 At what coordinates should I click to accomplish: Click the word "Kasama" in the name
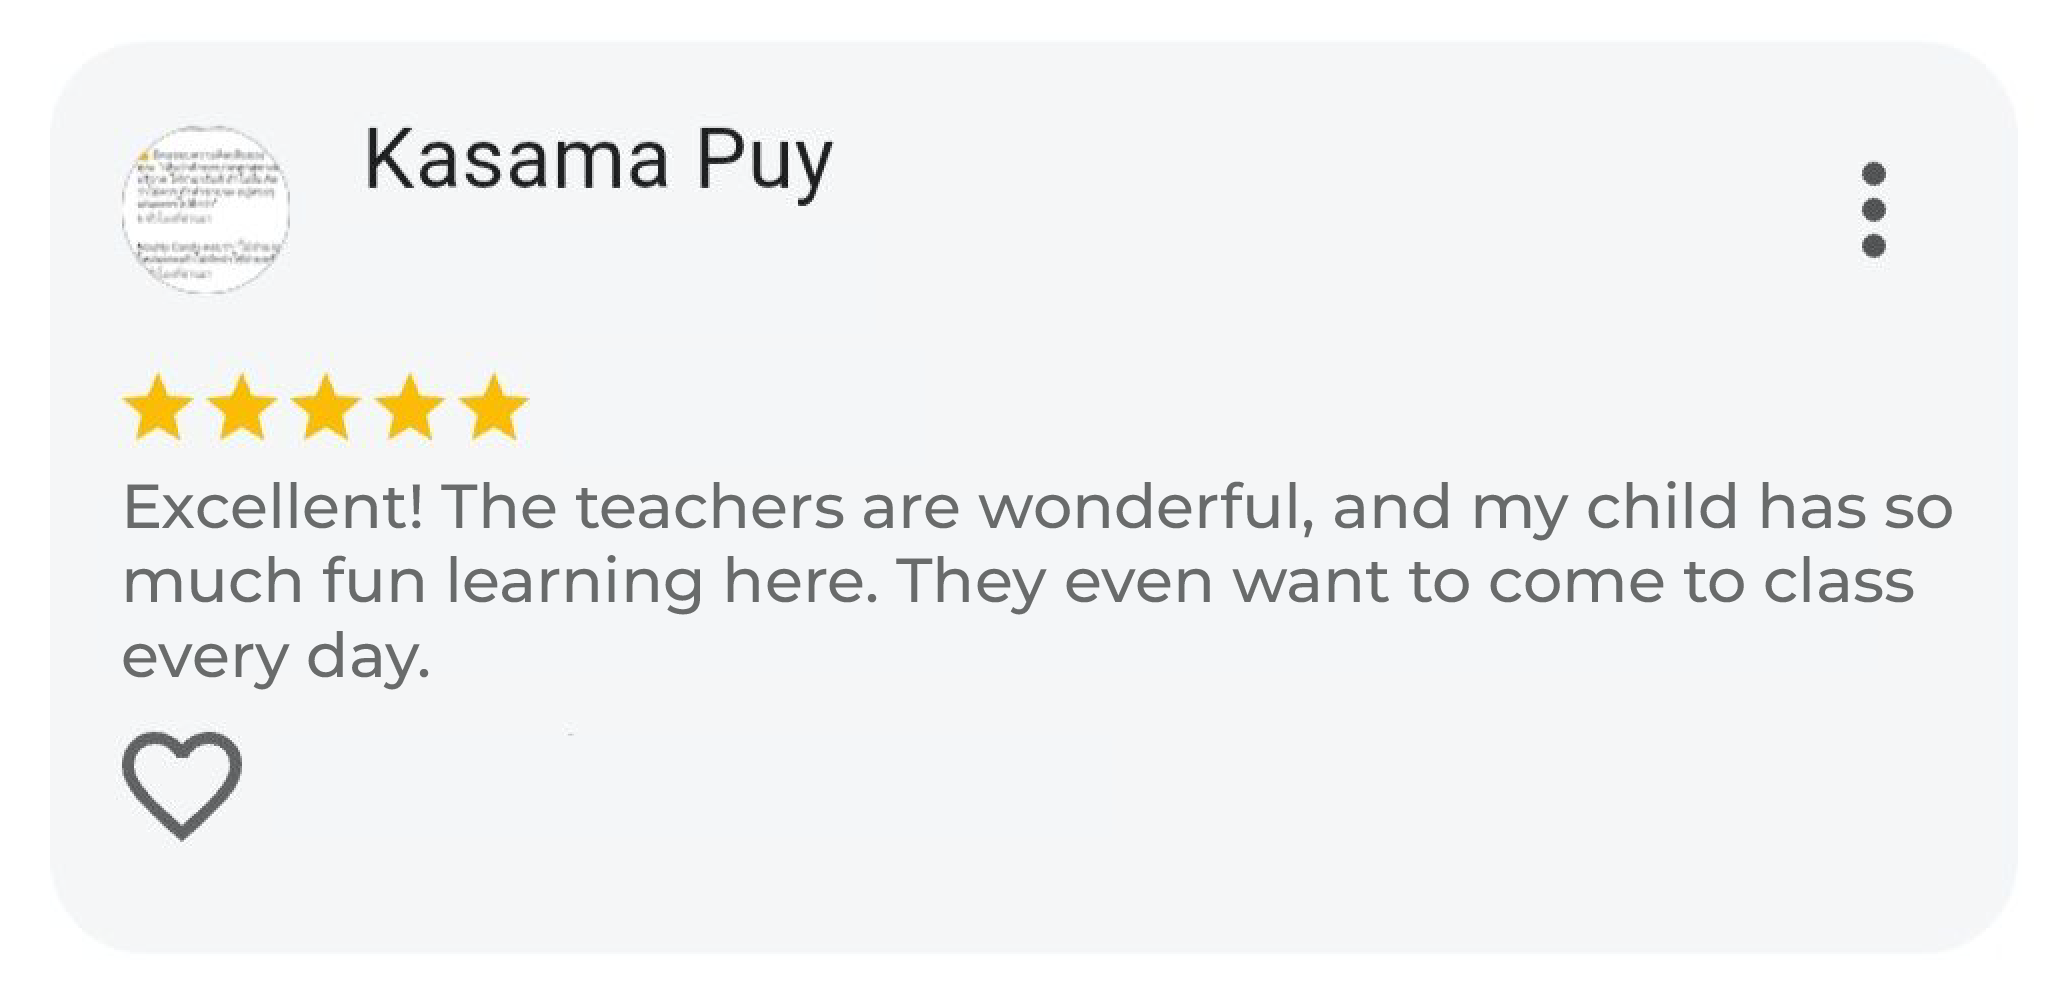[516, 158]
